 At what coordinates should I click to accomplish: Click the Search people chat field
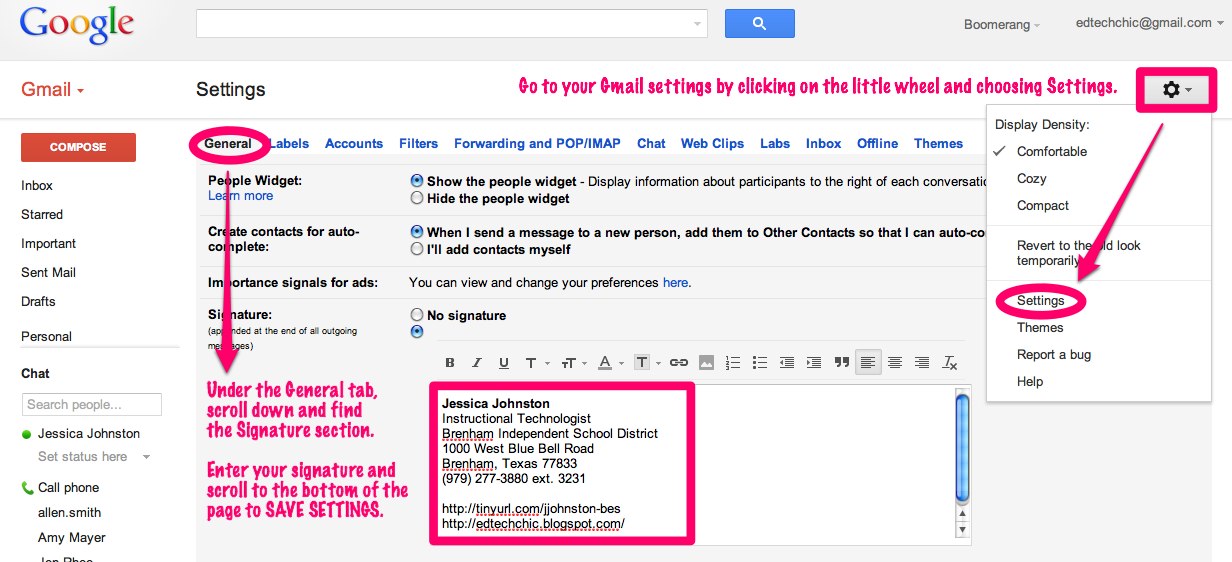92,405
